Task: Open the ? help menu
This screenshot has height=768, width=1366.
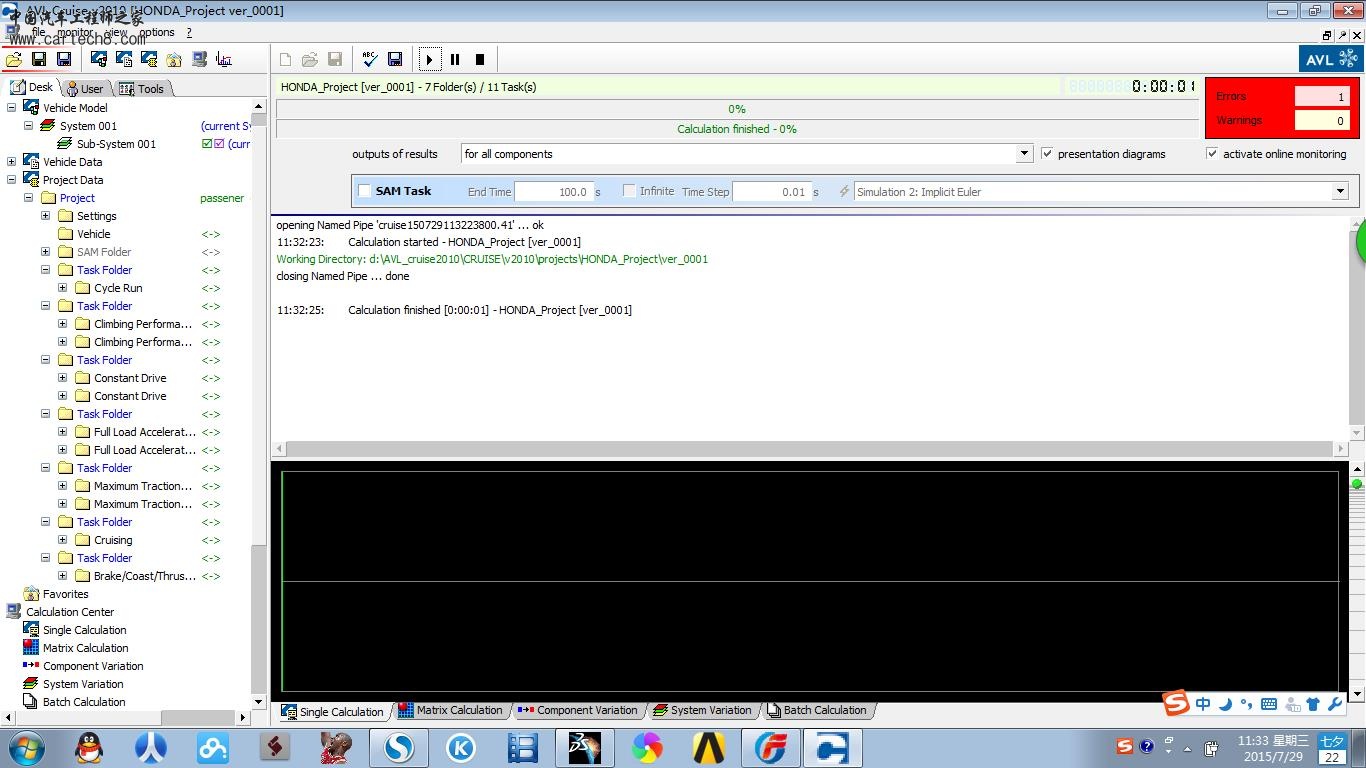Action: 189,32
